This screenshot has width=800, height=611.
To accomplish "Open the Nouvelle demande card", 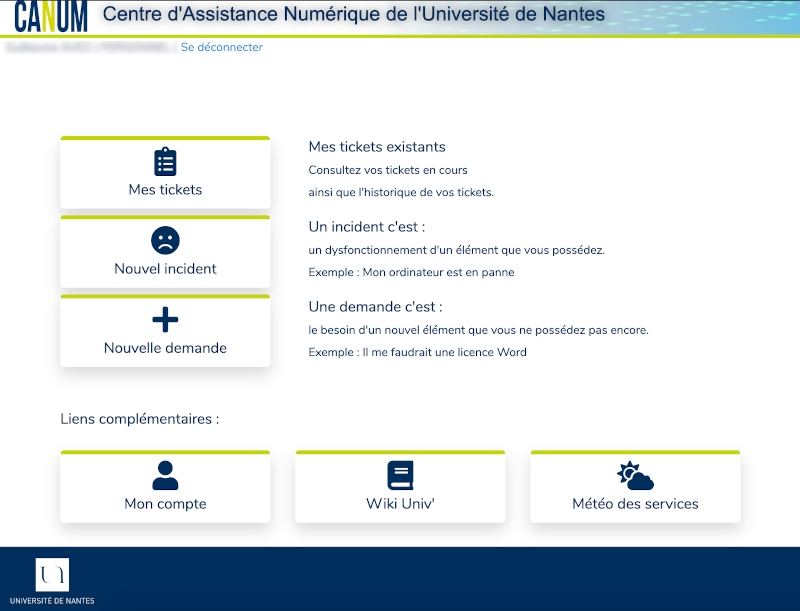I will point(165,331).
